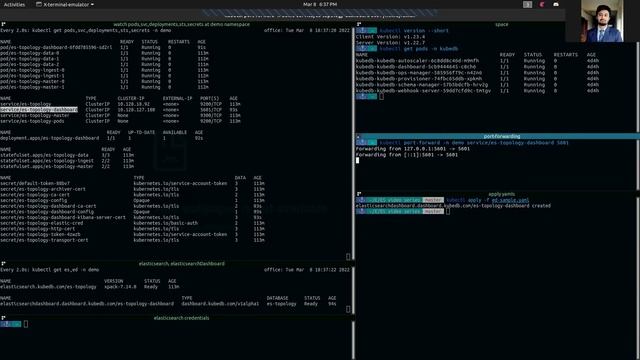Screen dimensions: 640x360
Task: Click the statefulset.apps/es-topology-data row
Action: click(x=67, y=155)
